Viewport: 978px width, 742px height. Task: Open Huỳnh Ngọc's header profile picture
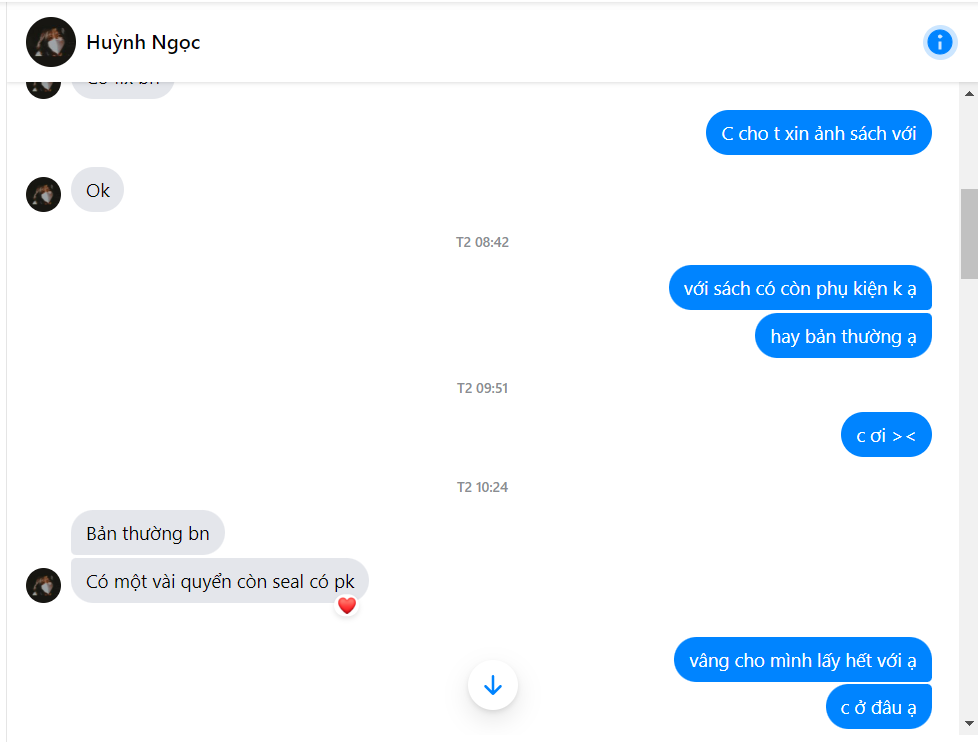coord(51,42)
